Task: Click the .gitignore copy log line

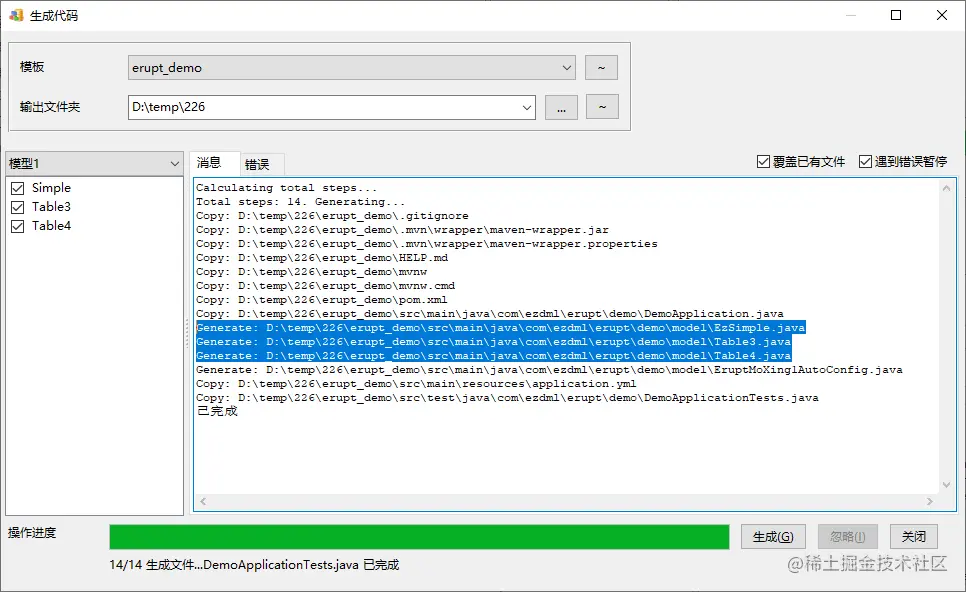Action: pos(332,216)
